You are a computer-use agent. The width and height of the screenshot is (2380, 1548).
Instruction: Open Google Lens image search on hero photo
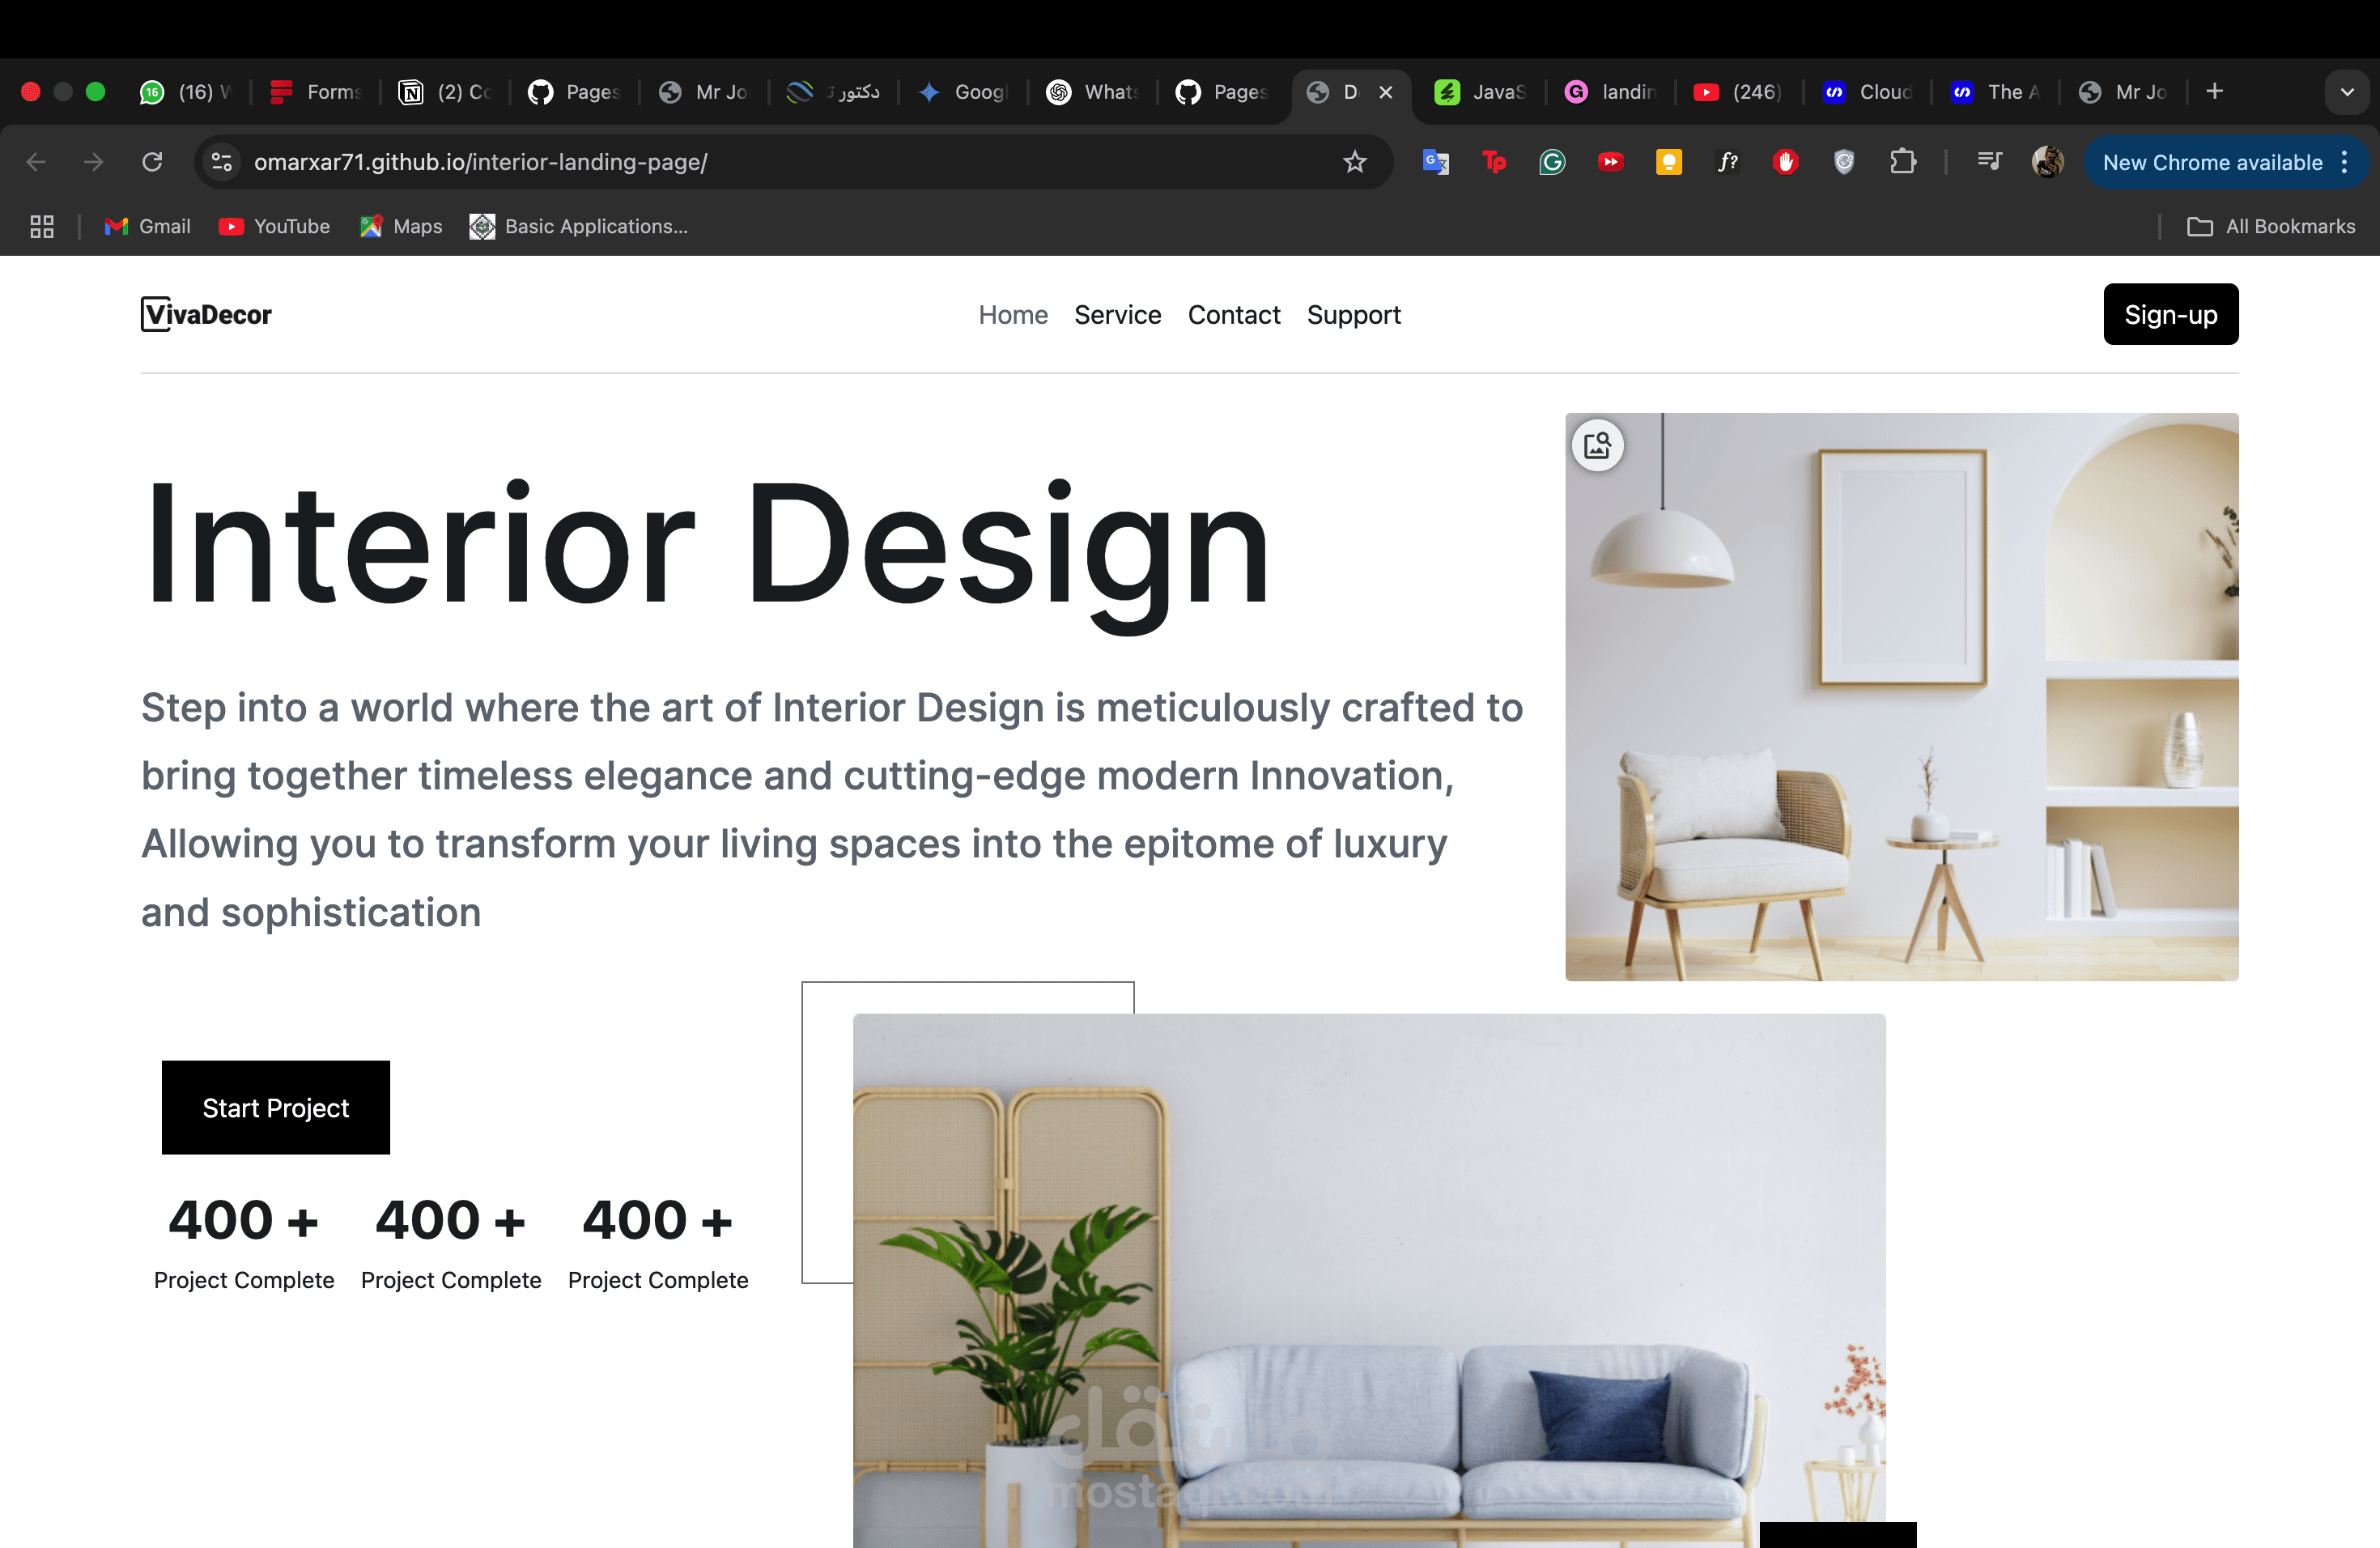coord(1597,445)
